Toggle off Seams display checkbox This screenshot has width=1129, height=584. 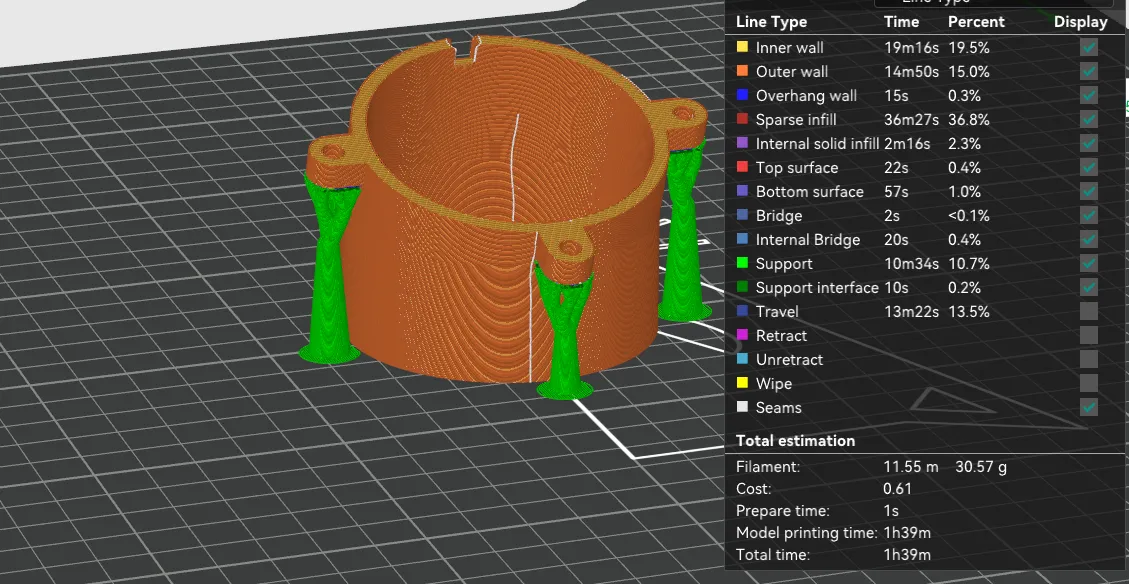[1089, 407]
